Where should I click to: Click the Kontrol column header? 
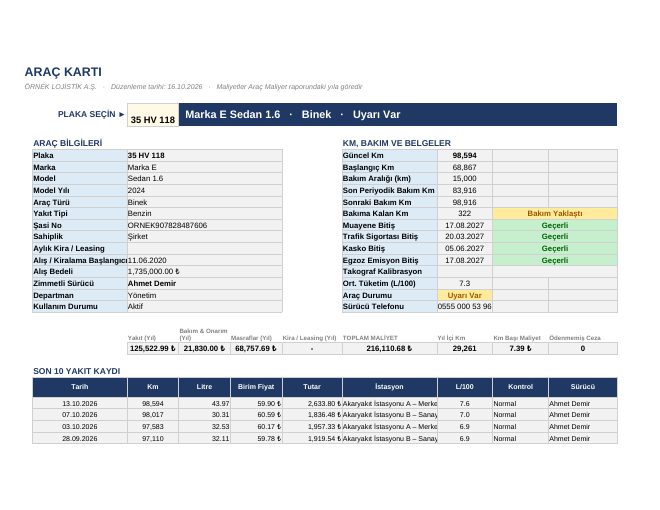point(520,387)
